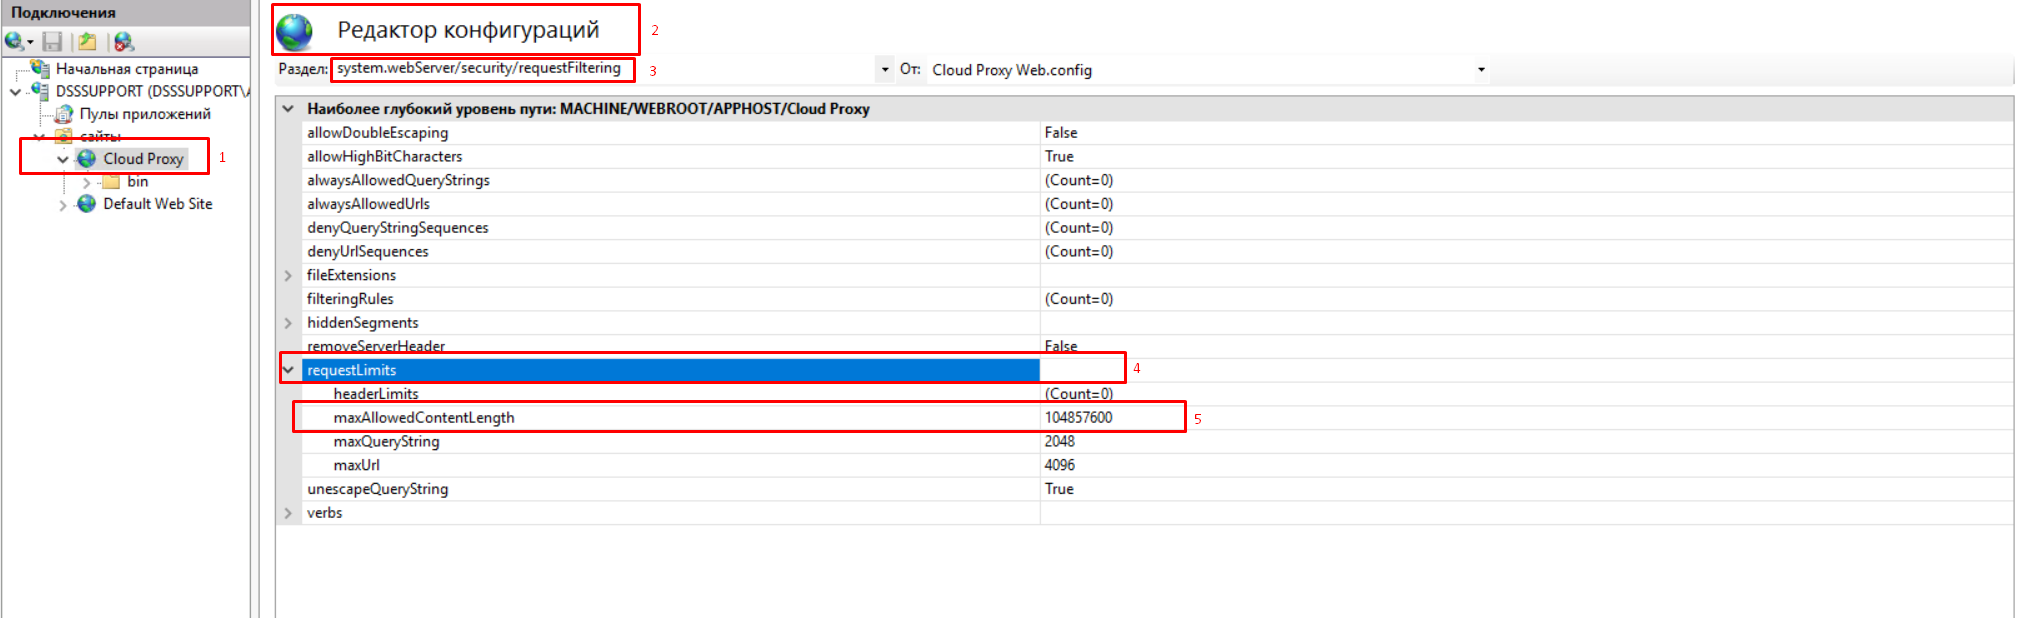Screen dimensions: 2024x618
Task: Open Пулы приложений in the tree
Action: coord(145,114)
